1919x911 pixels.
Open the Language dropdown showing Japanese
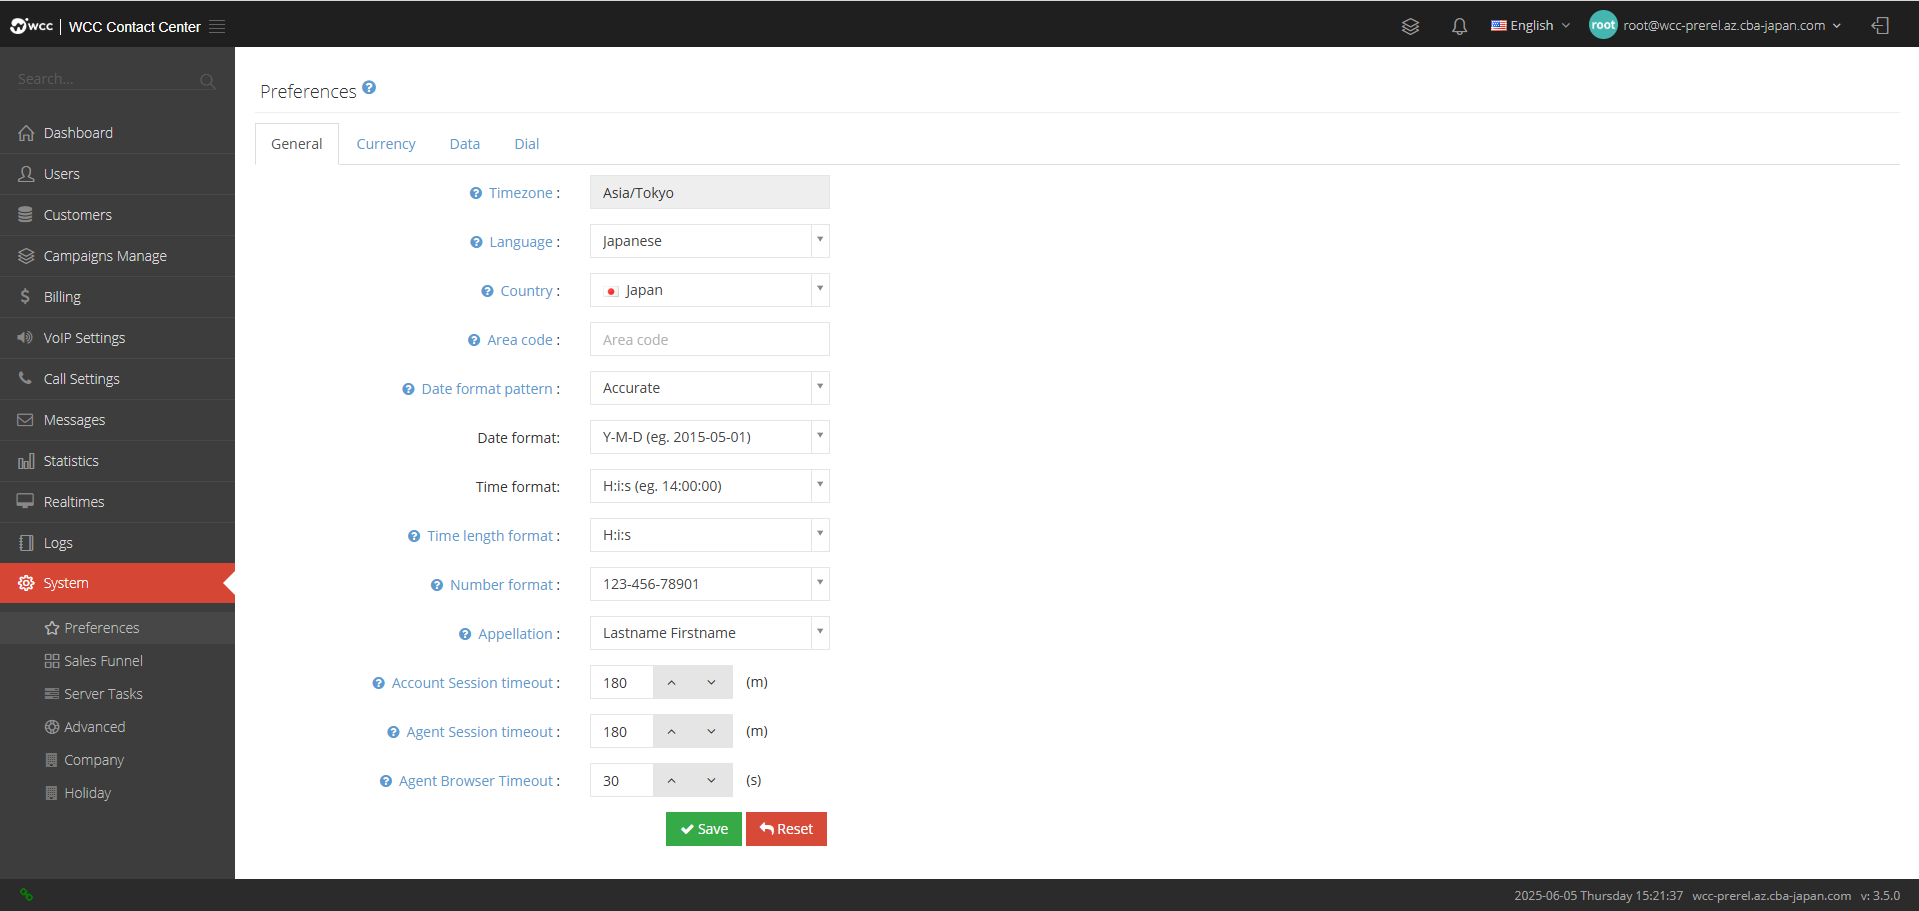click(x=710, y=241)
